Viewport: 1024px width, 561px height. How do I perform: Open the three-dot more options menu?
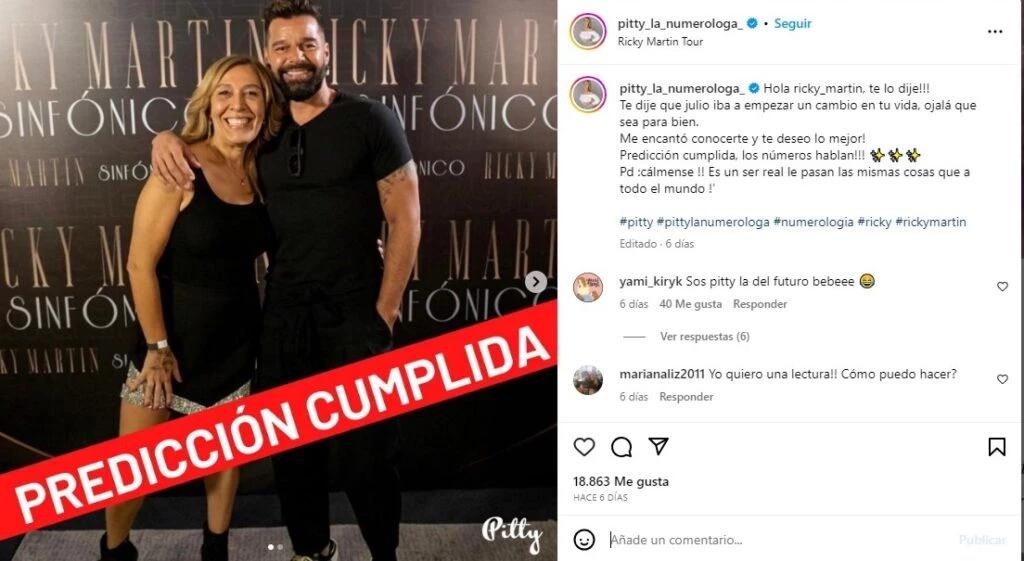(x=995, y=31)
